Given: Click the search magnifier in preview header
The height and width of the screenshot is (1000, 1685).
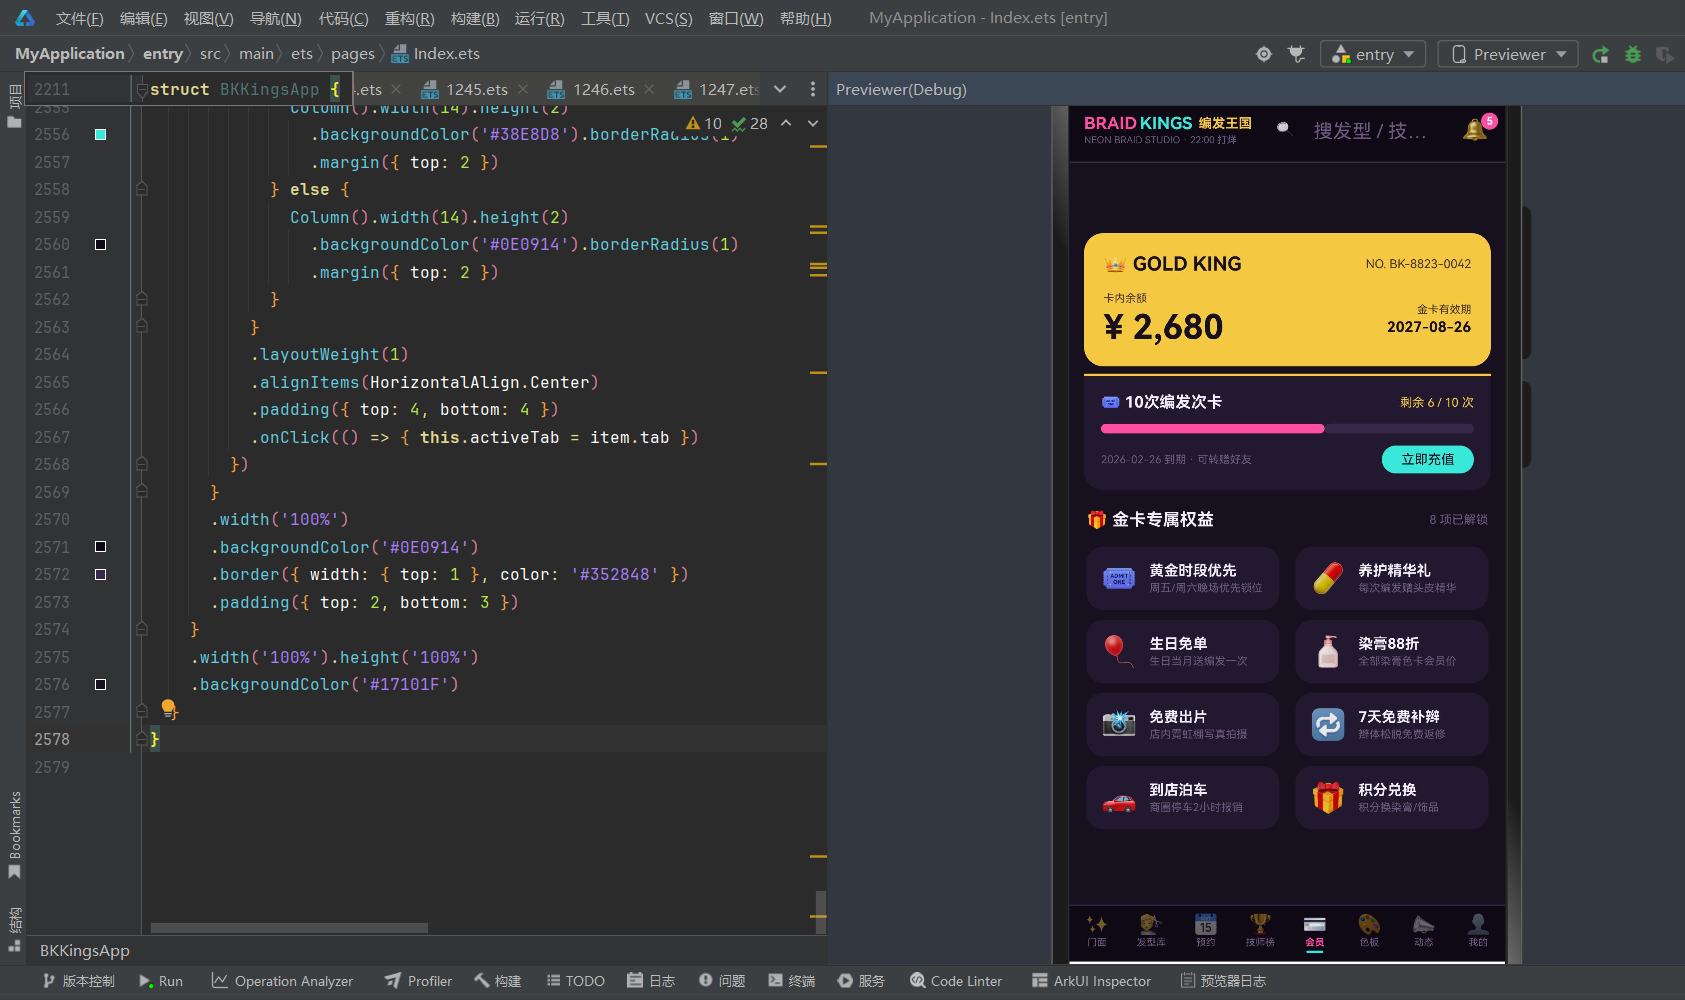Looking at the screenshot, I should [x=1284, y=129].
